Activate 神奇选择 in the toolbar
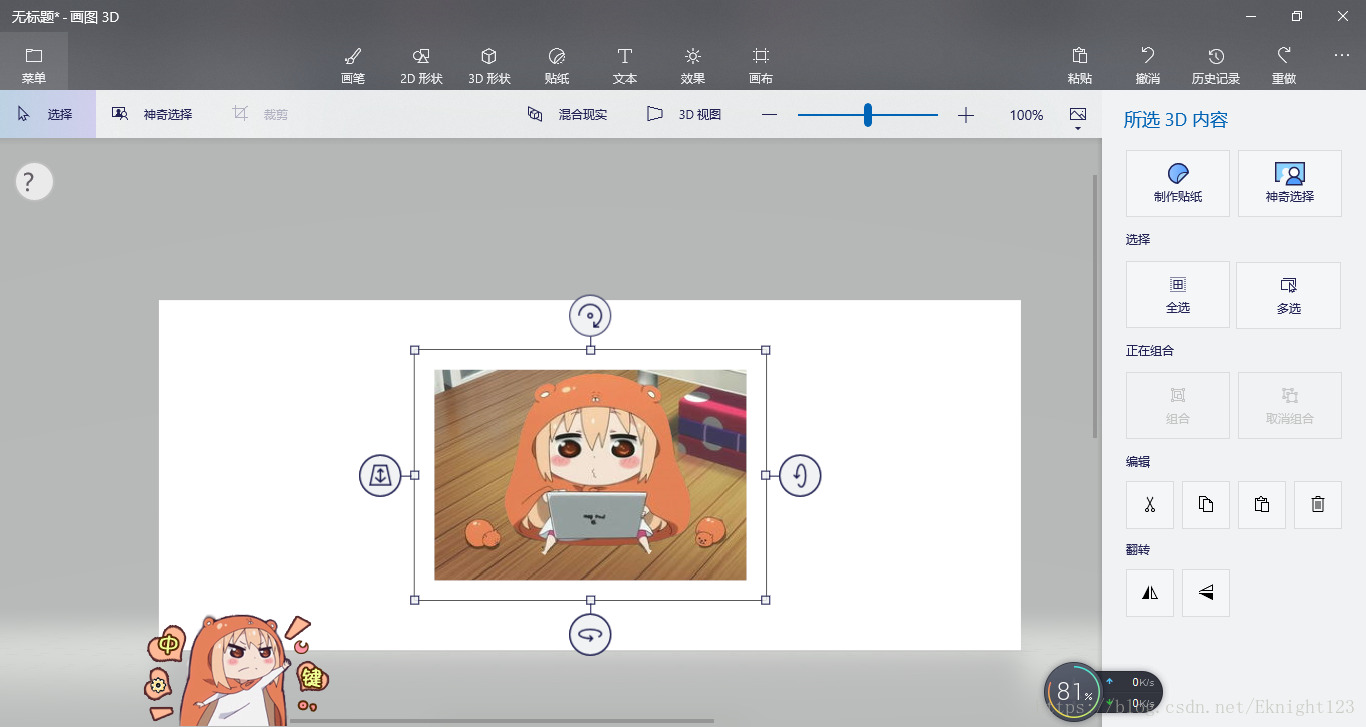 coord(152,114)
